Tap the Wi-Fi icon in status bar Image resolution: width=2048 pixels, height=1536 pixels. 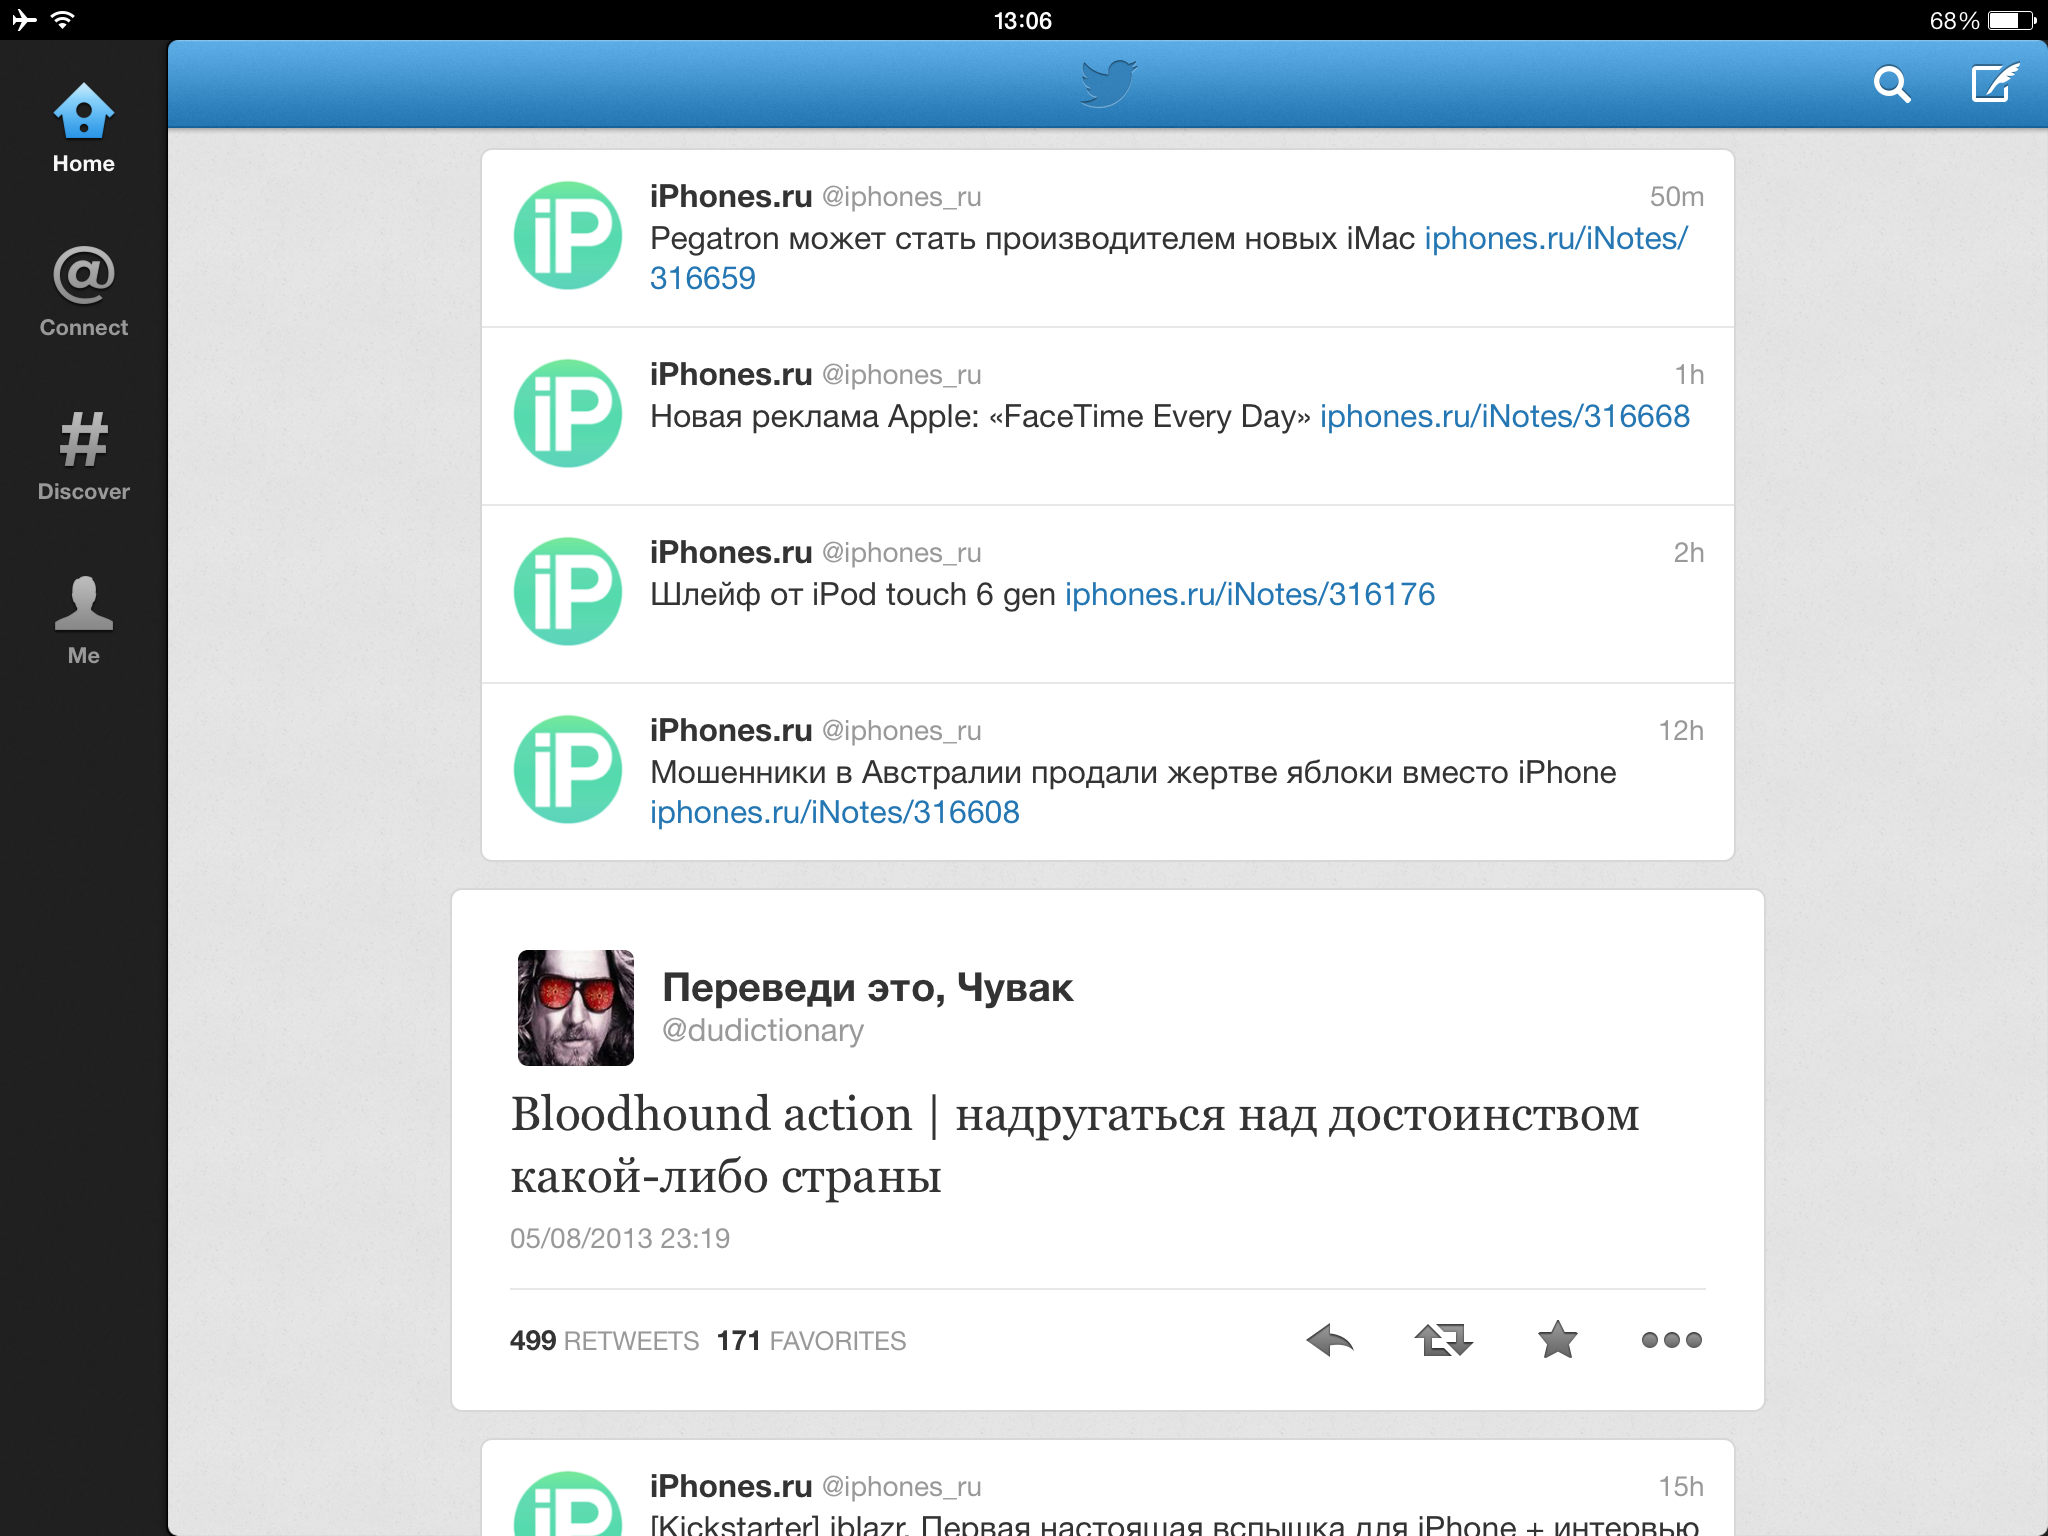pyautogui.click(x=63, y=19)
